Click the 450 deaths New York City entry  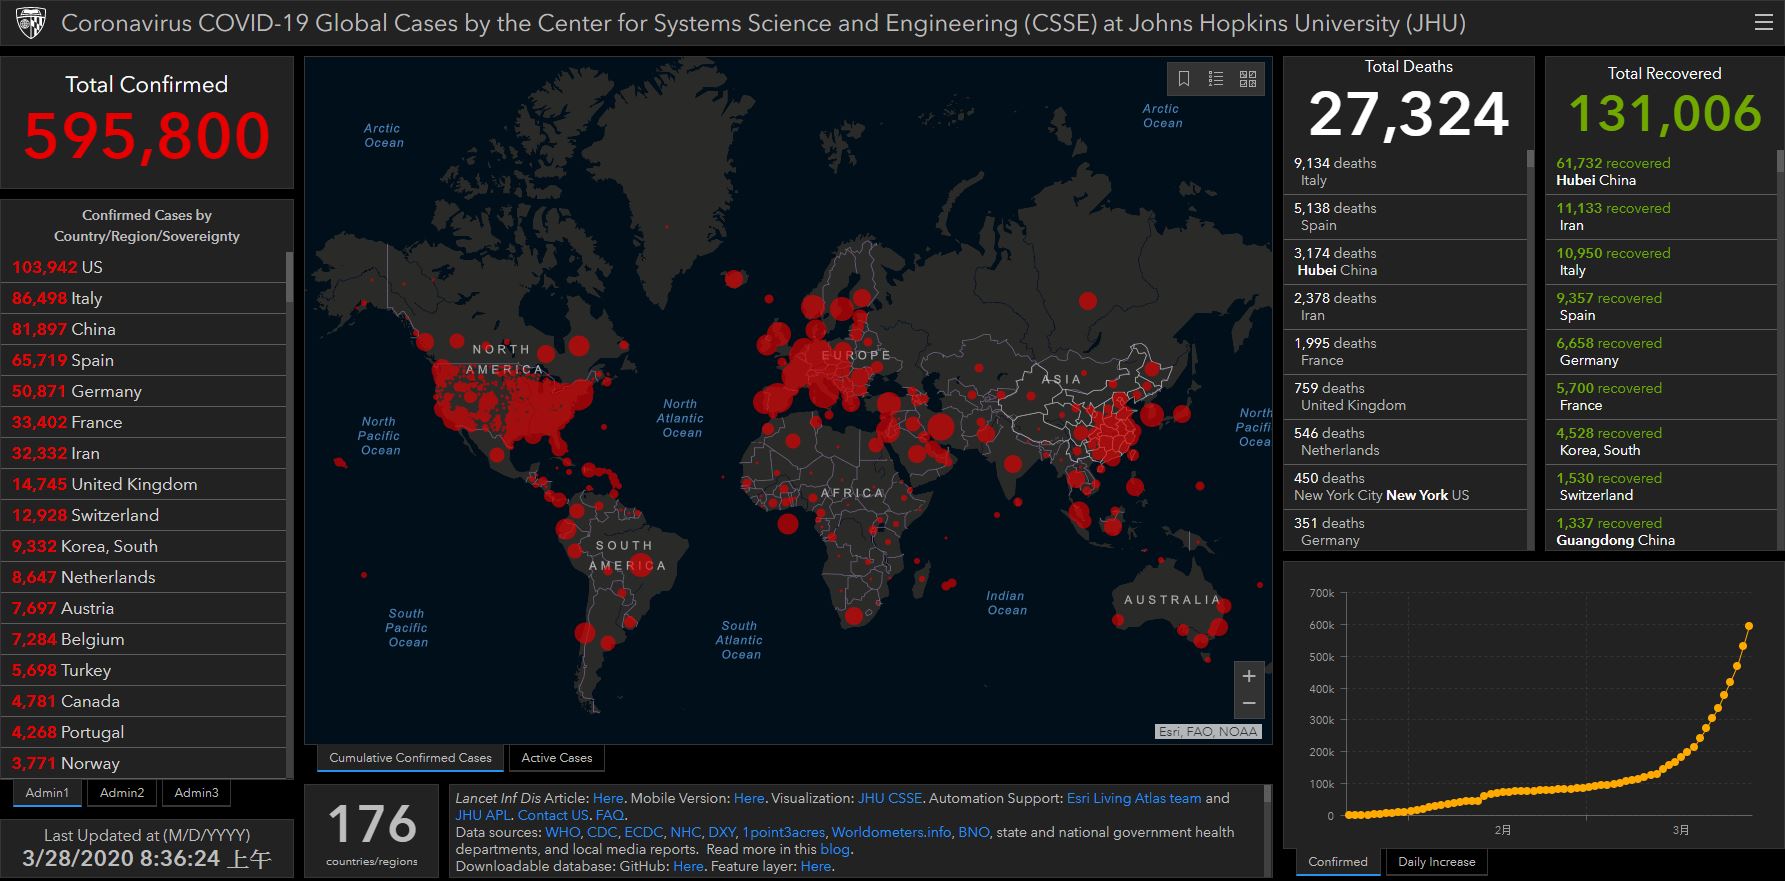[x=1405, y=487]
